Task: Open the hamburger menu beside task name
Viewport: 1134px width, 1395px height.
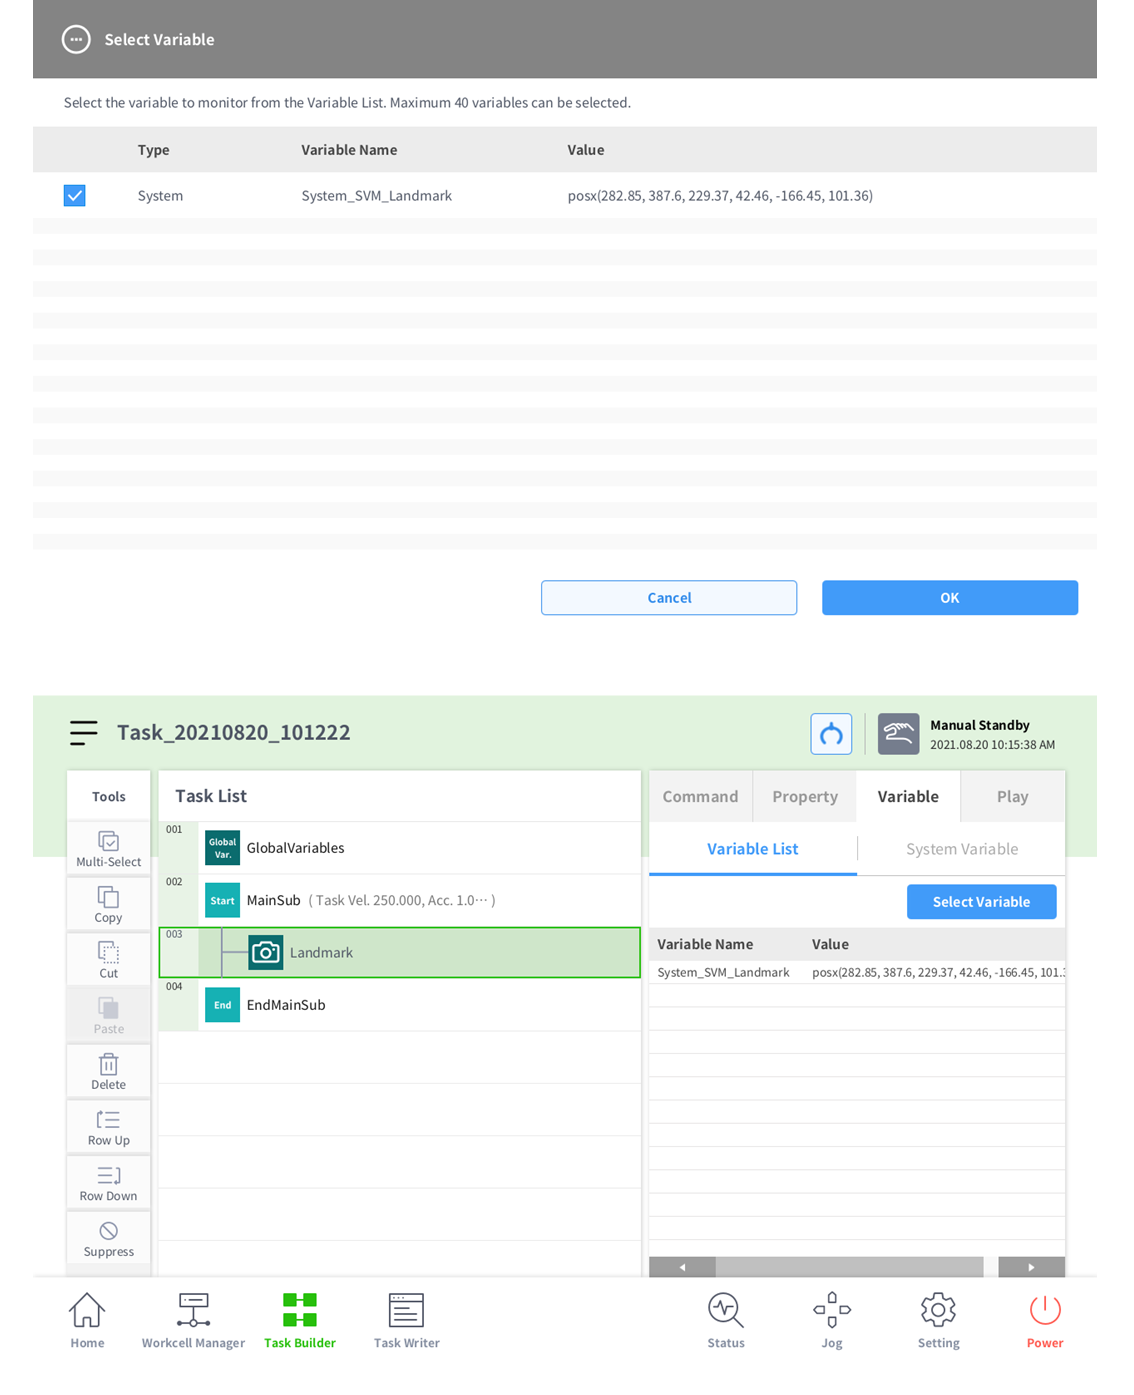Action: [x=84, y=733]
